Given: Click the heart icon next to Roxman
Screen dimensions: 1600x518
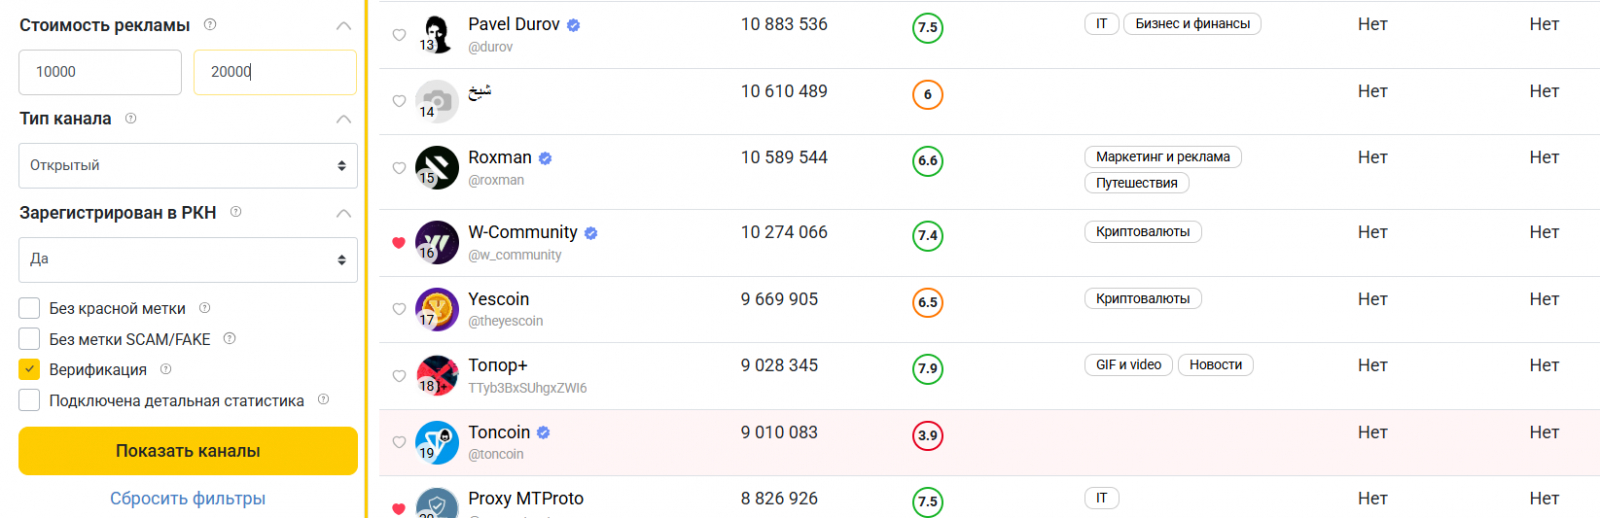Looking at the screenshot, I should pos(399,168).
